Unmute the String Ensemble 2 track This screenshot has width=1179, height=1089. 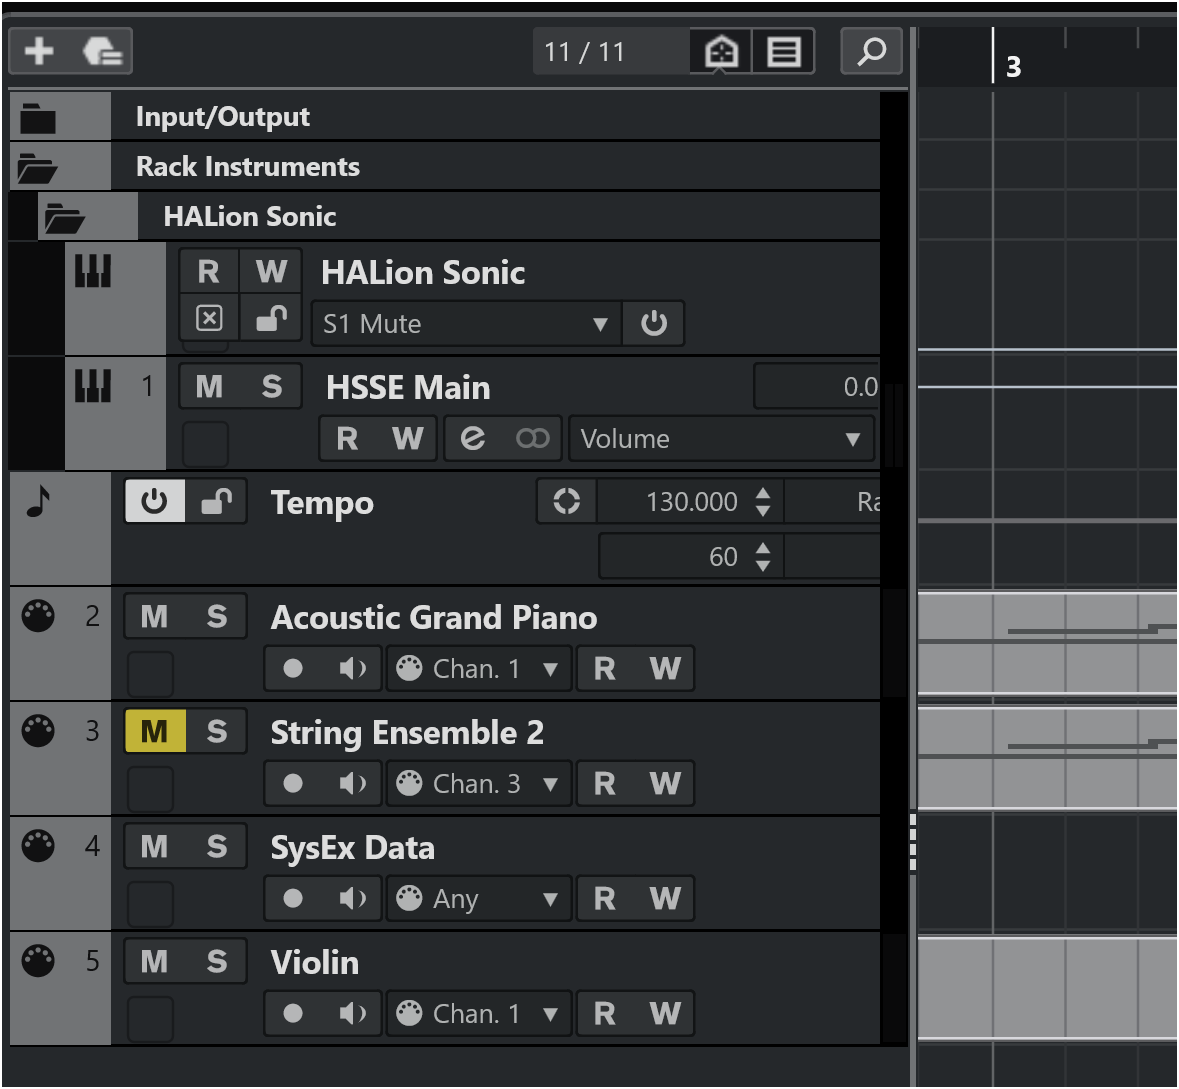point(154,732)
